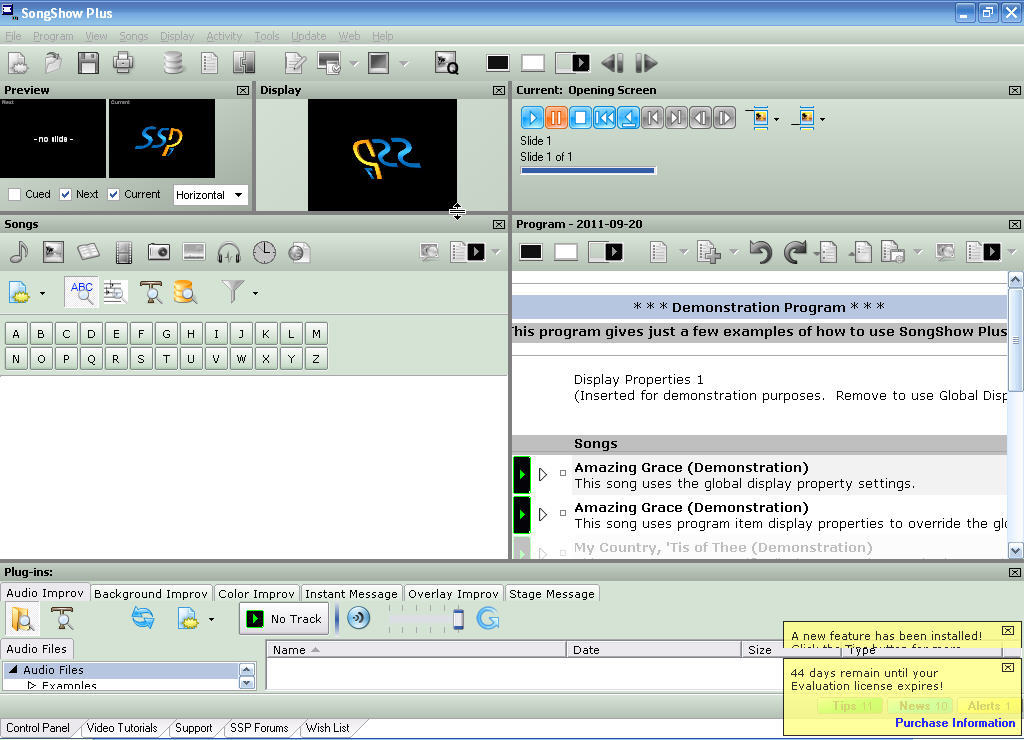Click the ABC title search icon

82,292
